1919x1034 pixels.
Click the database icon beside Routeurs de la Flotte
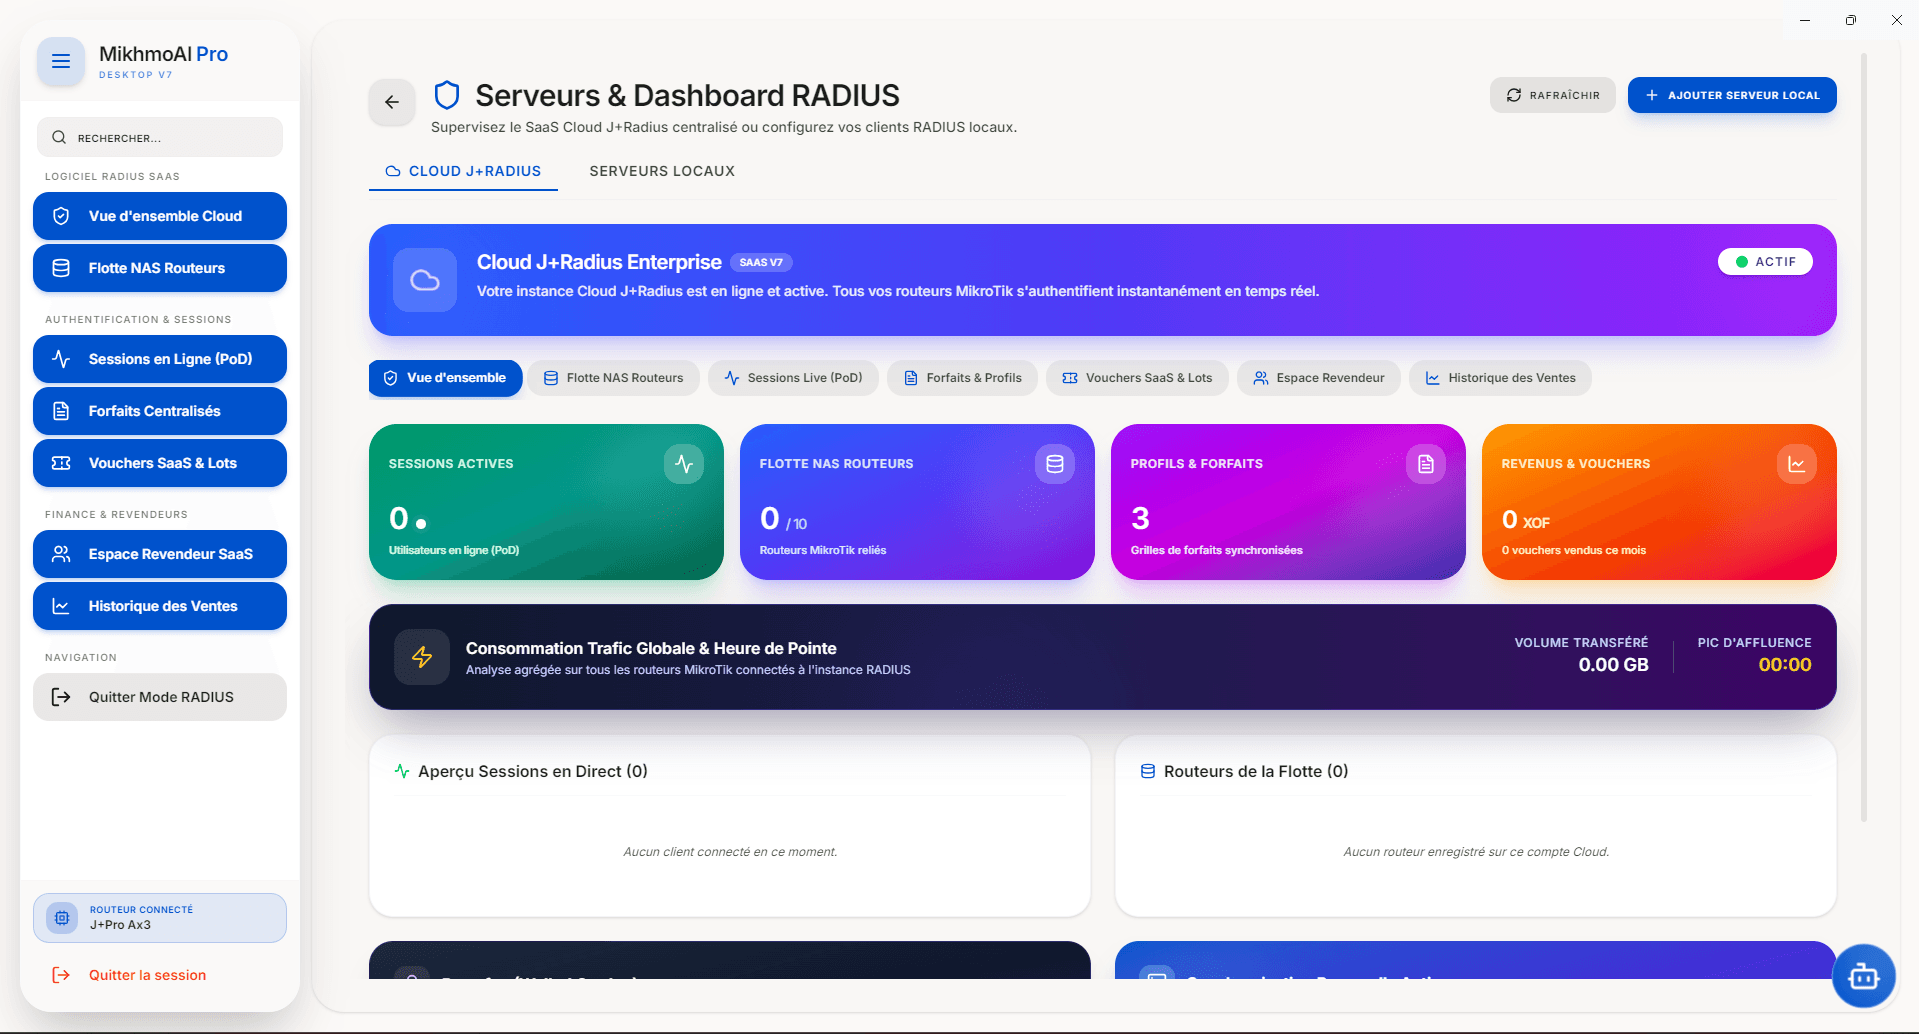[1148, 771]
